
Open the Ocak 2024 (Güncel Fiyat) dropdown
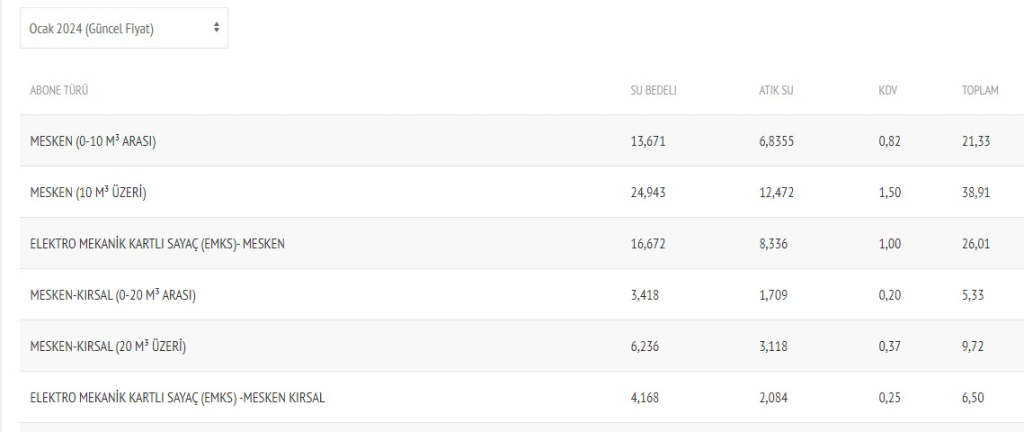coord(124,29)
